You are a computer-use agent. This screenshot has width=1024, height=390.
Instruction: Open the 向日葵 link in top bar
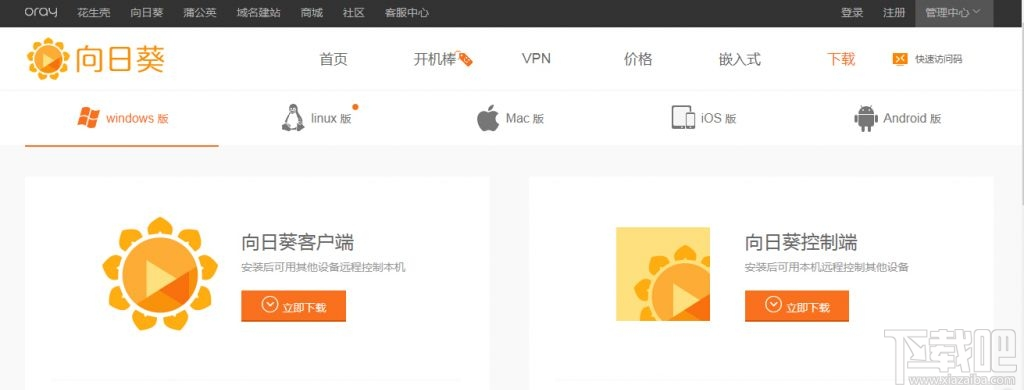point(146,12)
